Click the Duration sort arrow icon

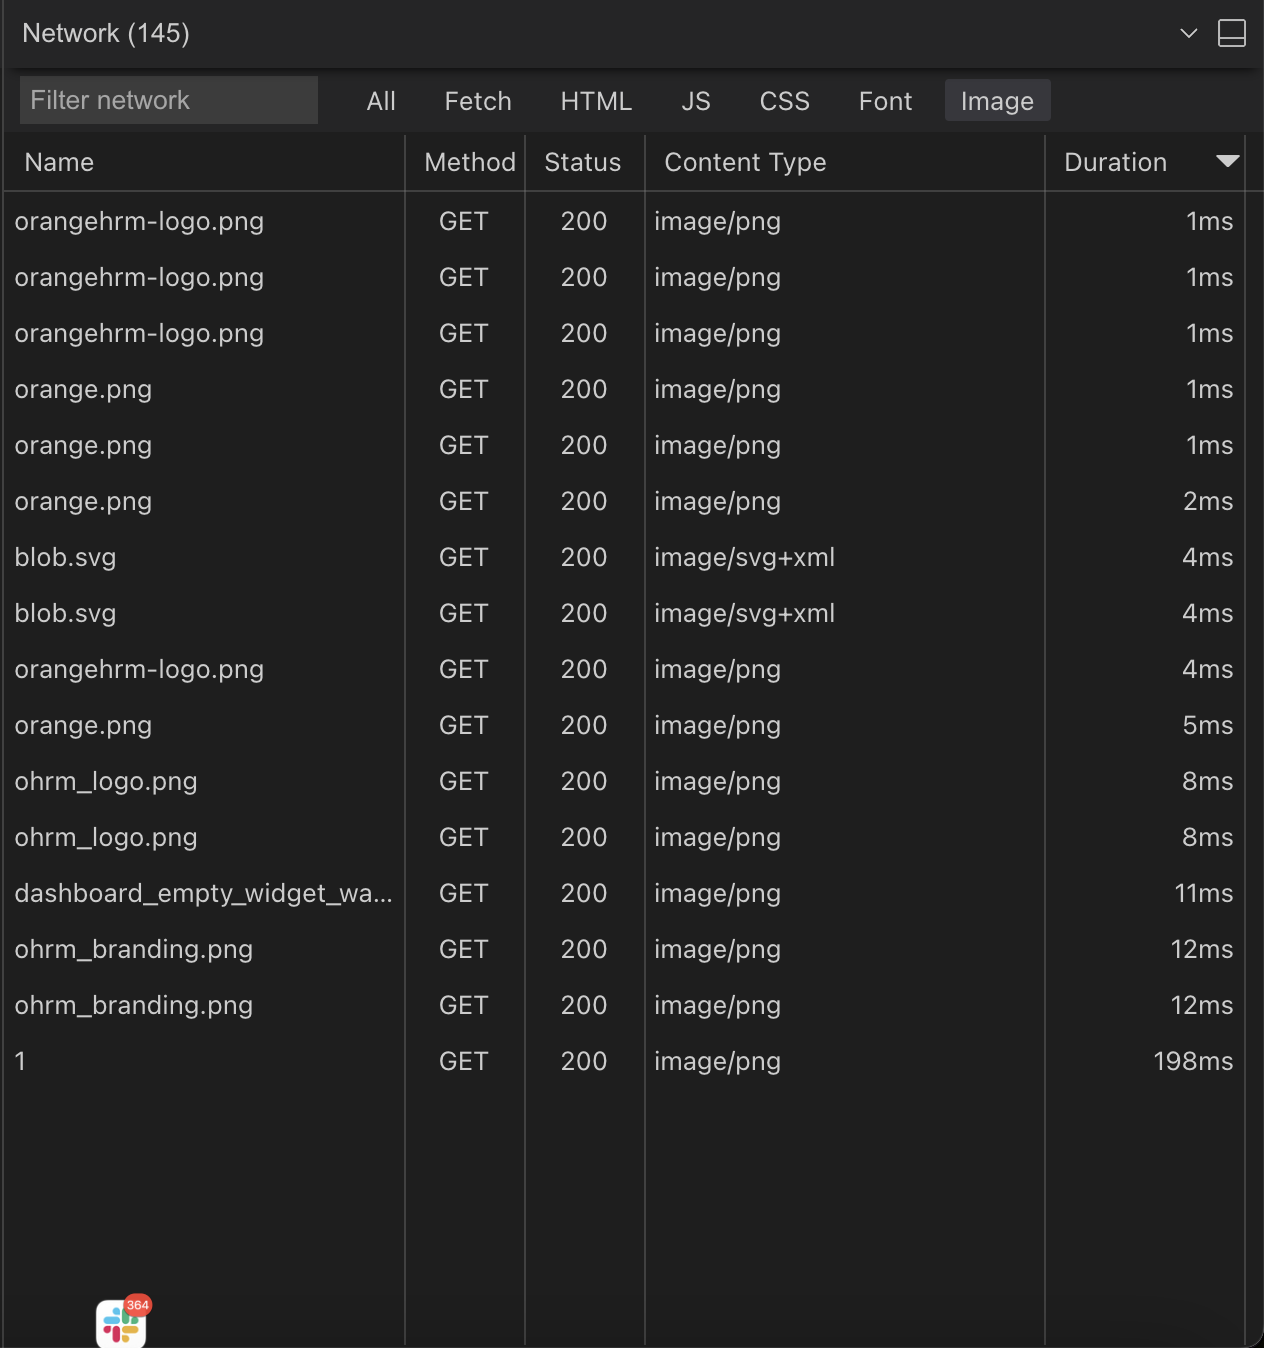1227,161
